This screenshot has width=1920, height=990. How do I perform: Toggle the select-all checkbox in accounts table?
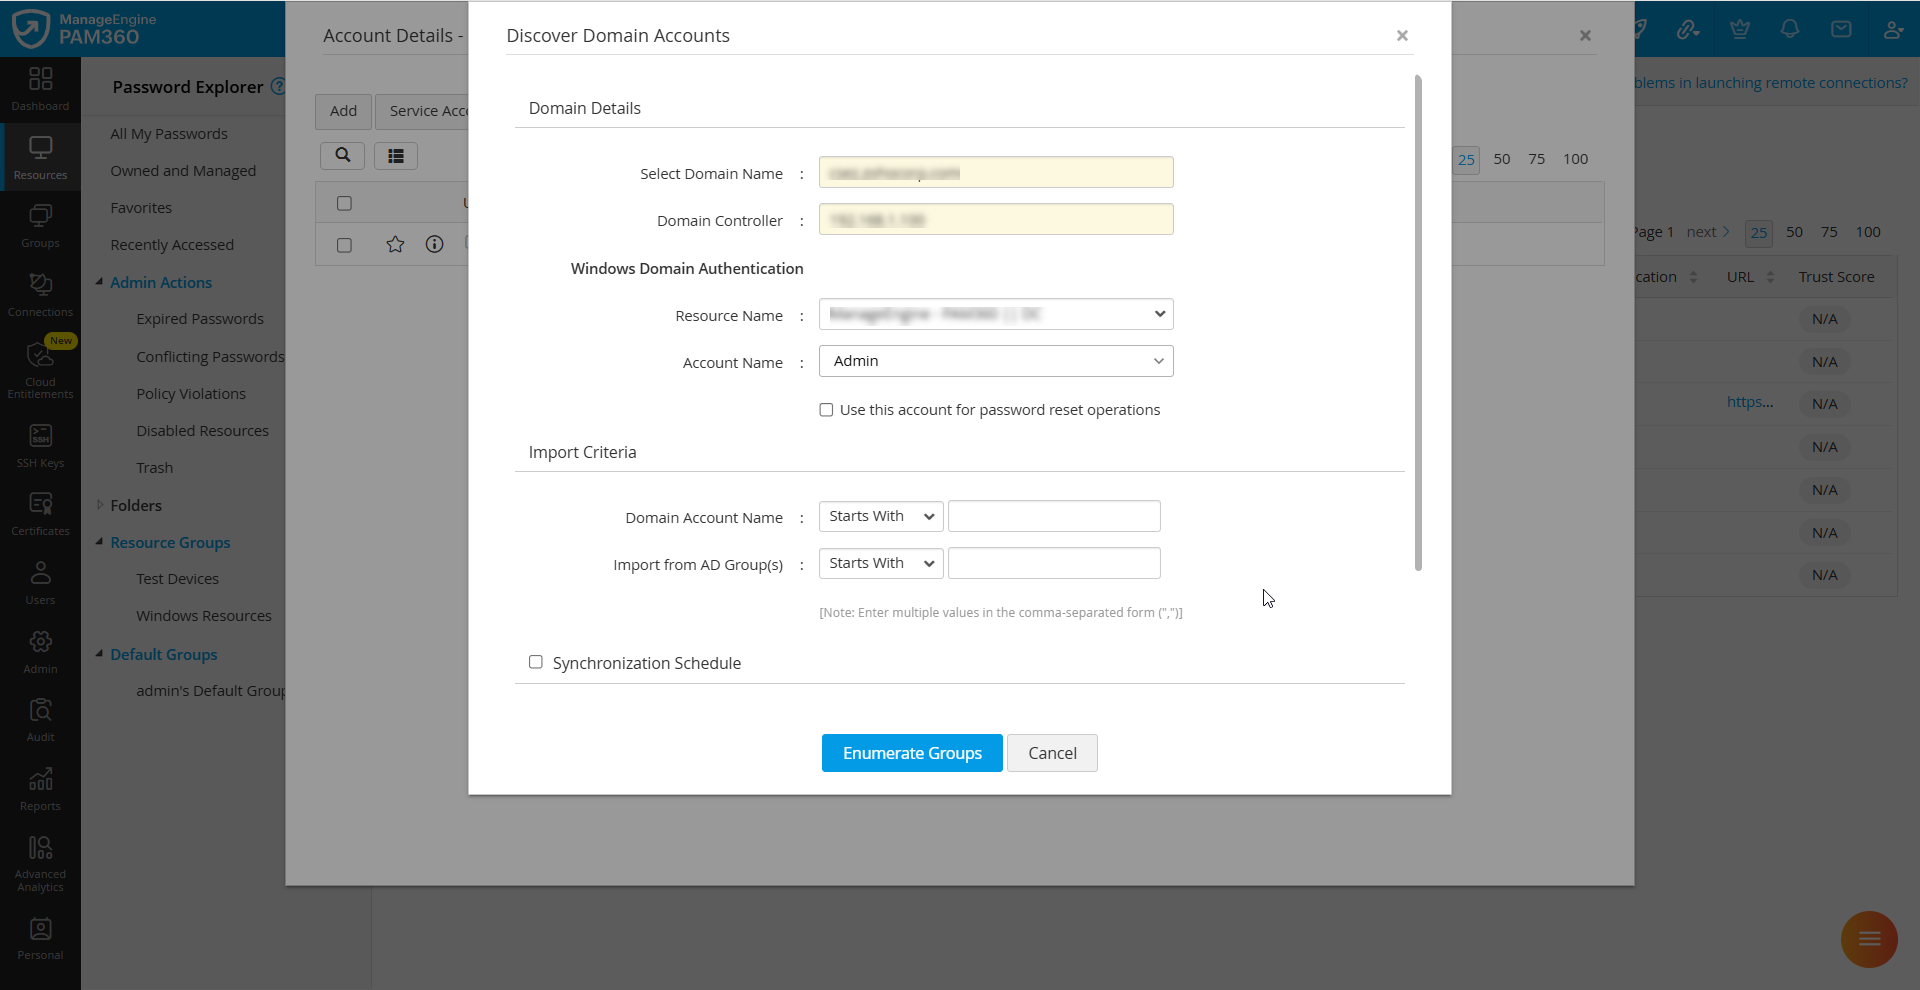(344, 203)
